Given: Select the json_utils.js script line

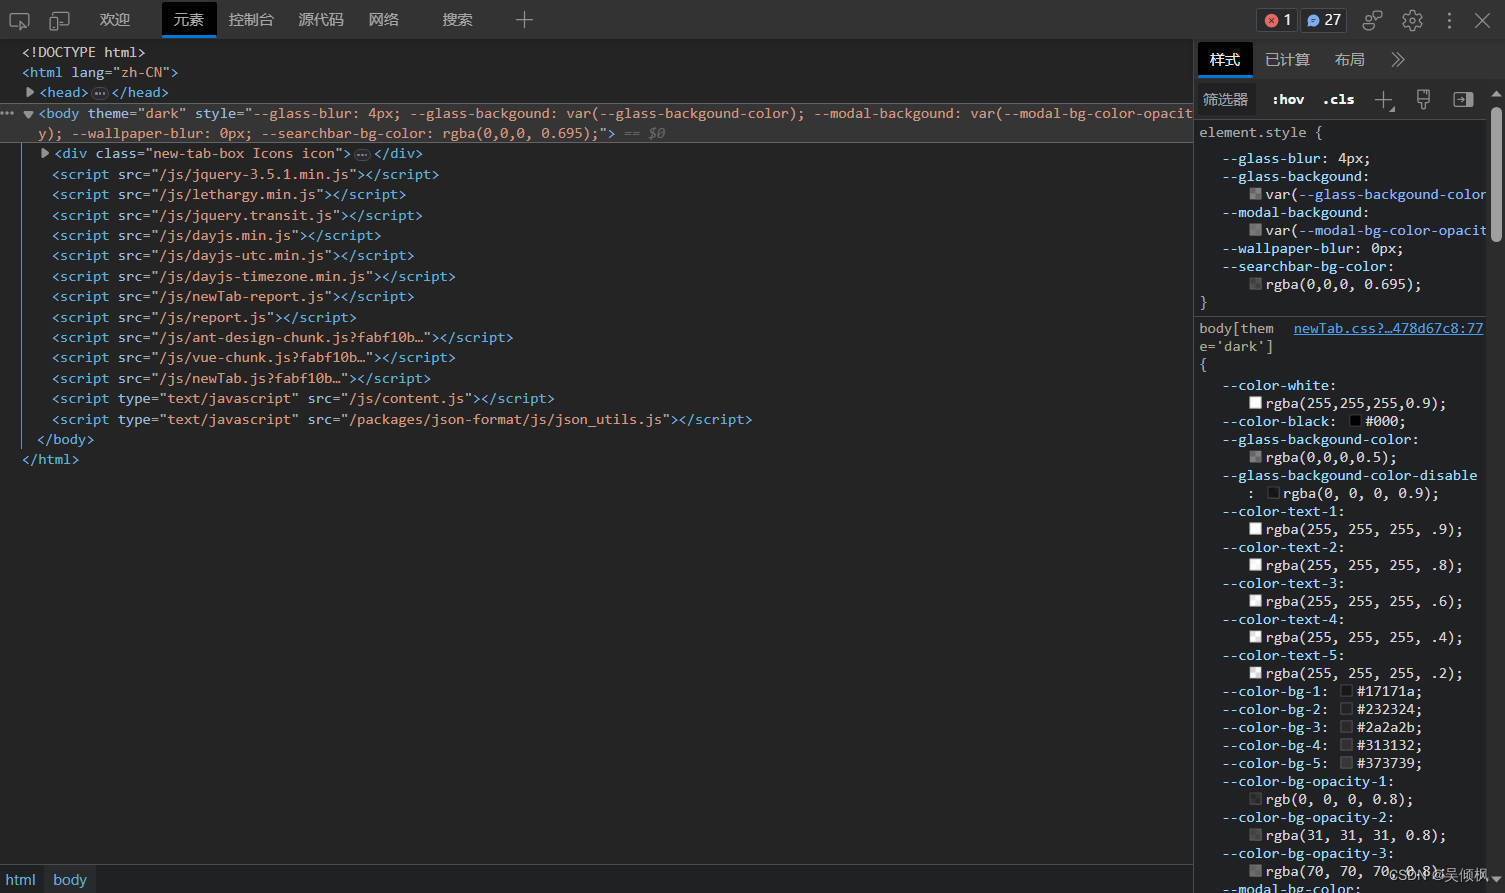Looking at the screenshot, I should click(x=402, y=420).
